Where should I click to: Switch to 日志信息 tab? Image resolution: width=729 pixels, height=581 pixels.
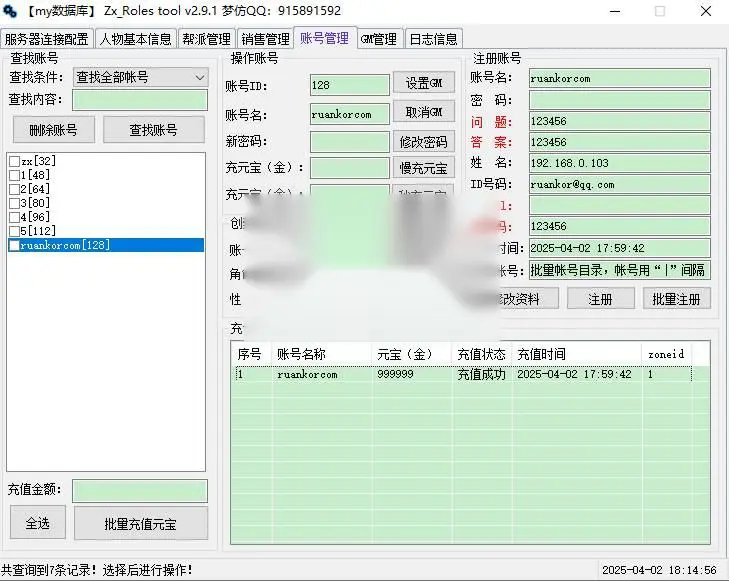433,39
